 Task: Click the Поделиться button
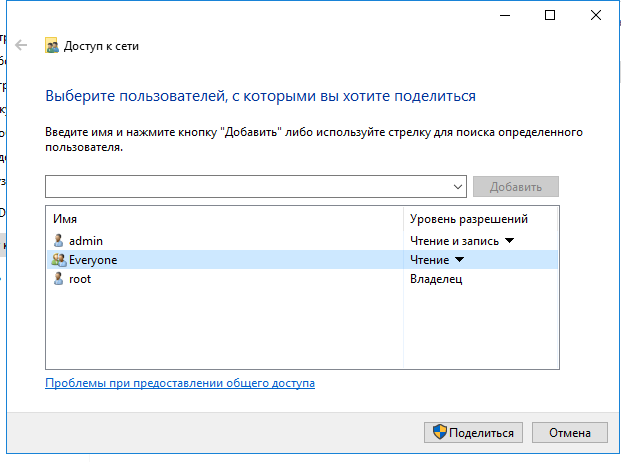tap(474, 433)
